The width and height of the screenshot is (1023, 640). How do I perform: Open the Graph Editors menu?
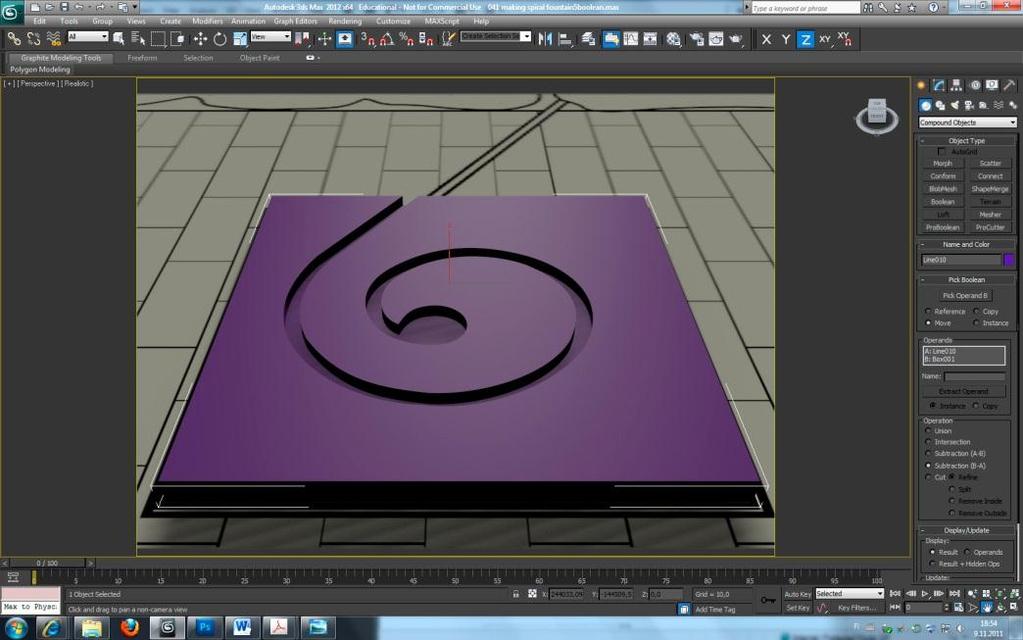tap(295, 21)
